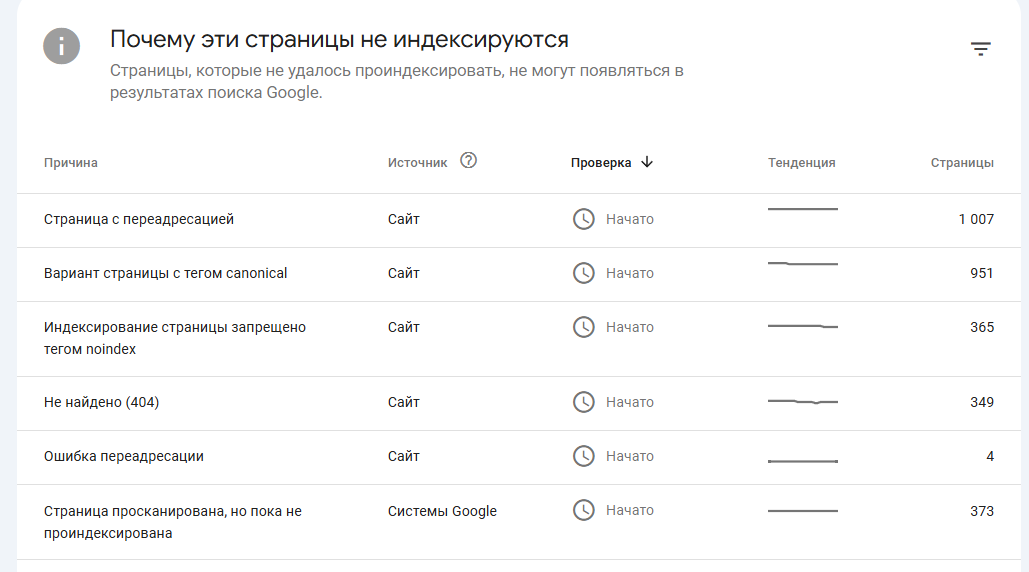1029x572 pixels.
Task: Click the Тенденция column header
Action: [x=801, y=163]
